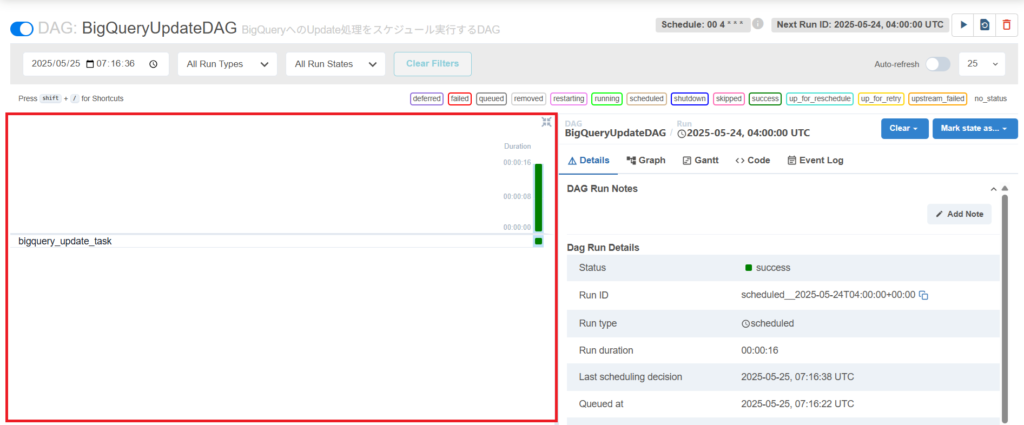Image resolution: width=1024 pixels, height=425 pixels.
Task: Click the removed status legend badge
Action: [x=528, y=99]
